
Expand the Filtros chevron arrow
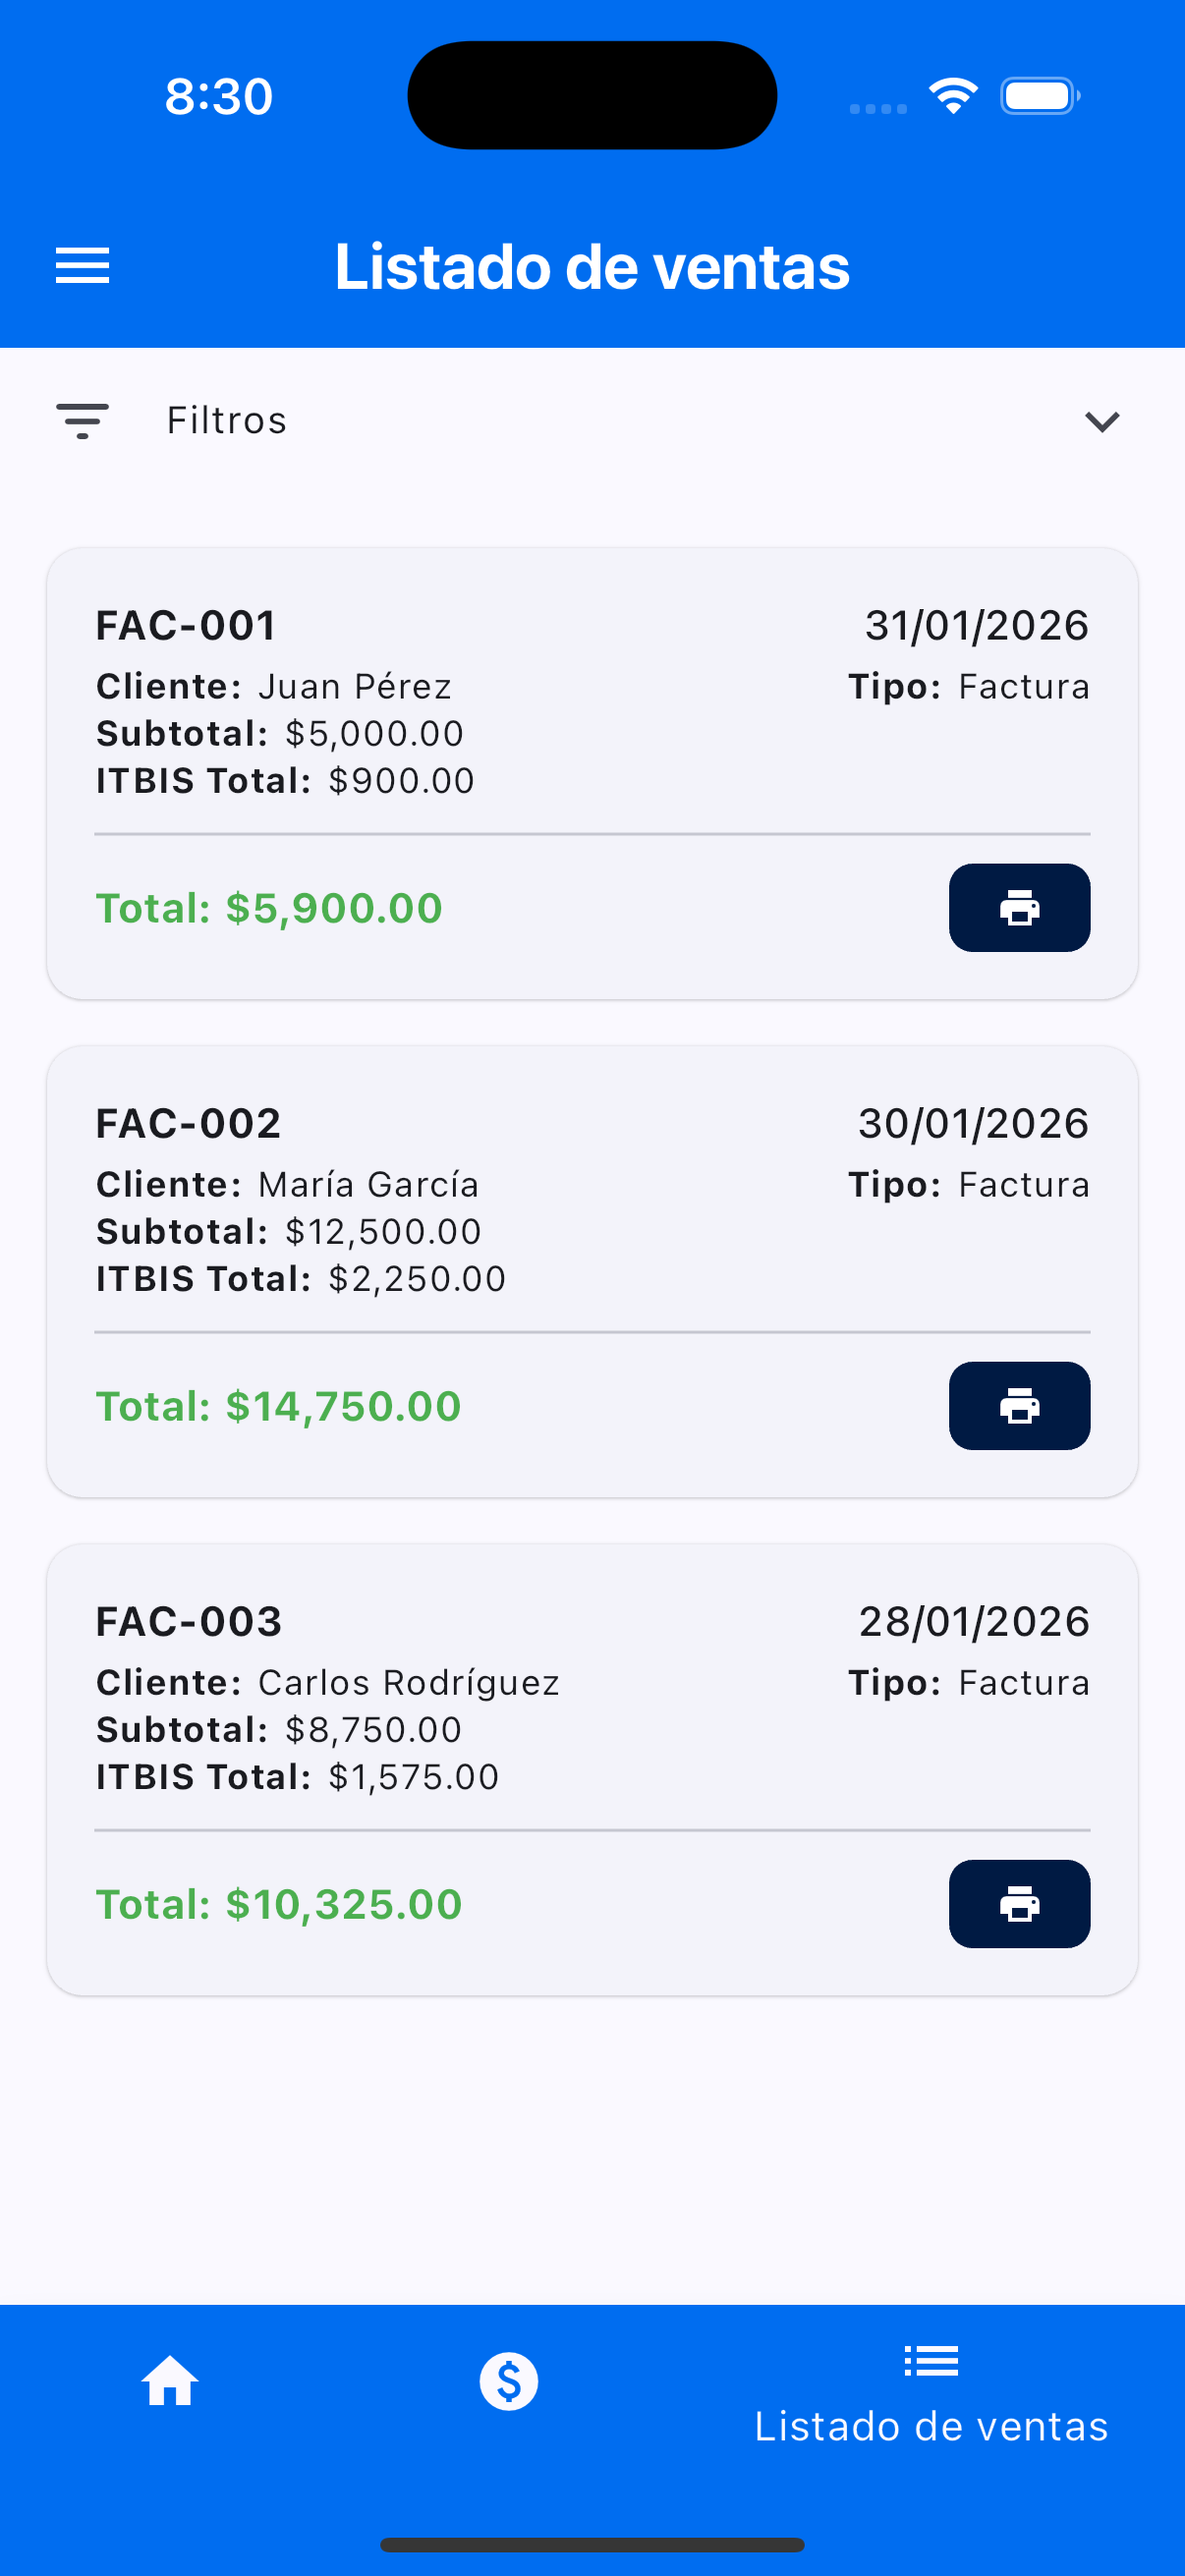click(x=1101, y=421)
